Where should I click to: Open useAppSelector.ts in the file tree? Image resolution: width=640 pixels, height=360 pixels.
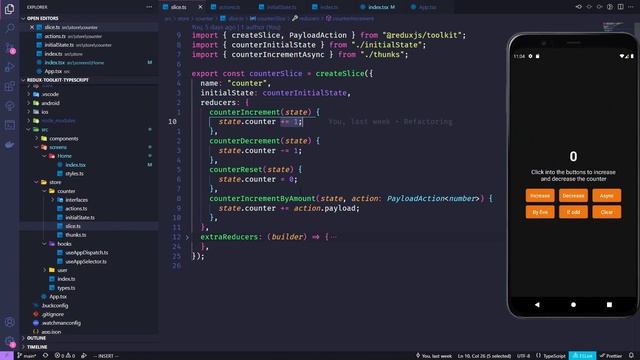(86, 262)
